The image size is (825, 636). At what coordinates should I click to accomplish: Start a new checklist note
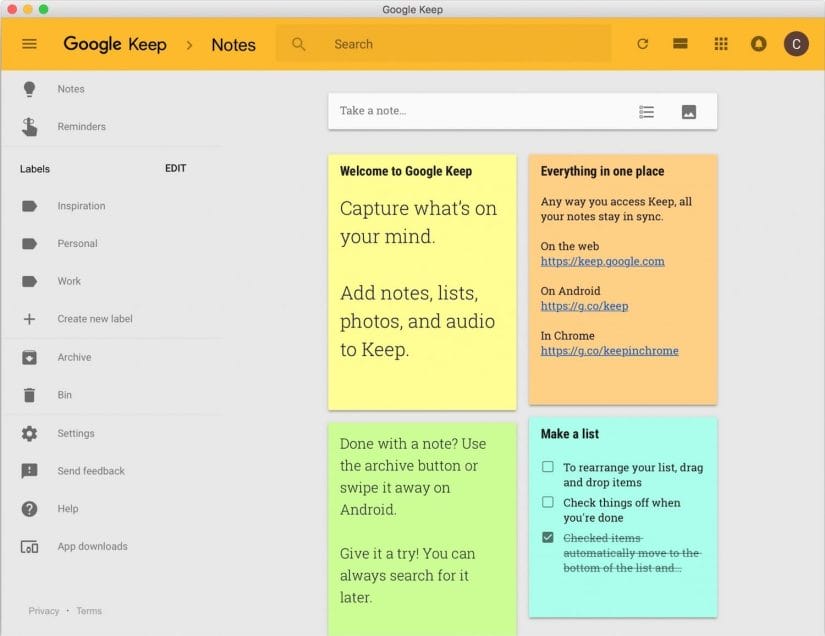pyautogui.click(x=646, y=111)
